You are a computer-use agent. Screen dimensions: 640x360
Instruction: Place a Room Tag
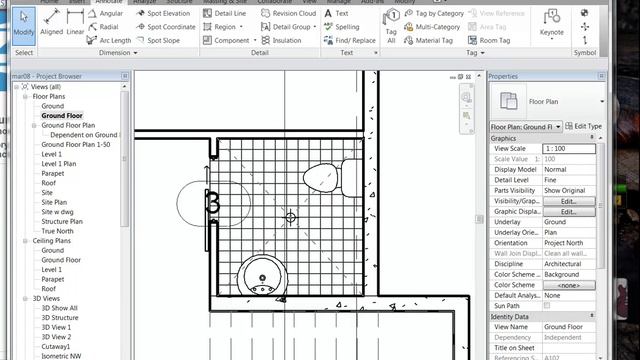coord(489,40)
